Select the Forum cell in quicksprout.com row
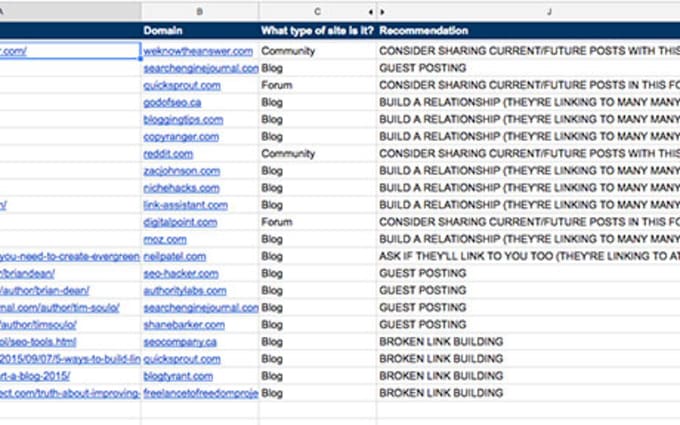 tap(317, 85)
